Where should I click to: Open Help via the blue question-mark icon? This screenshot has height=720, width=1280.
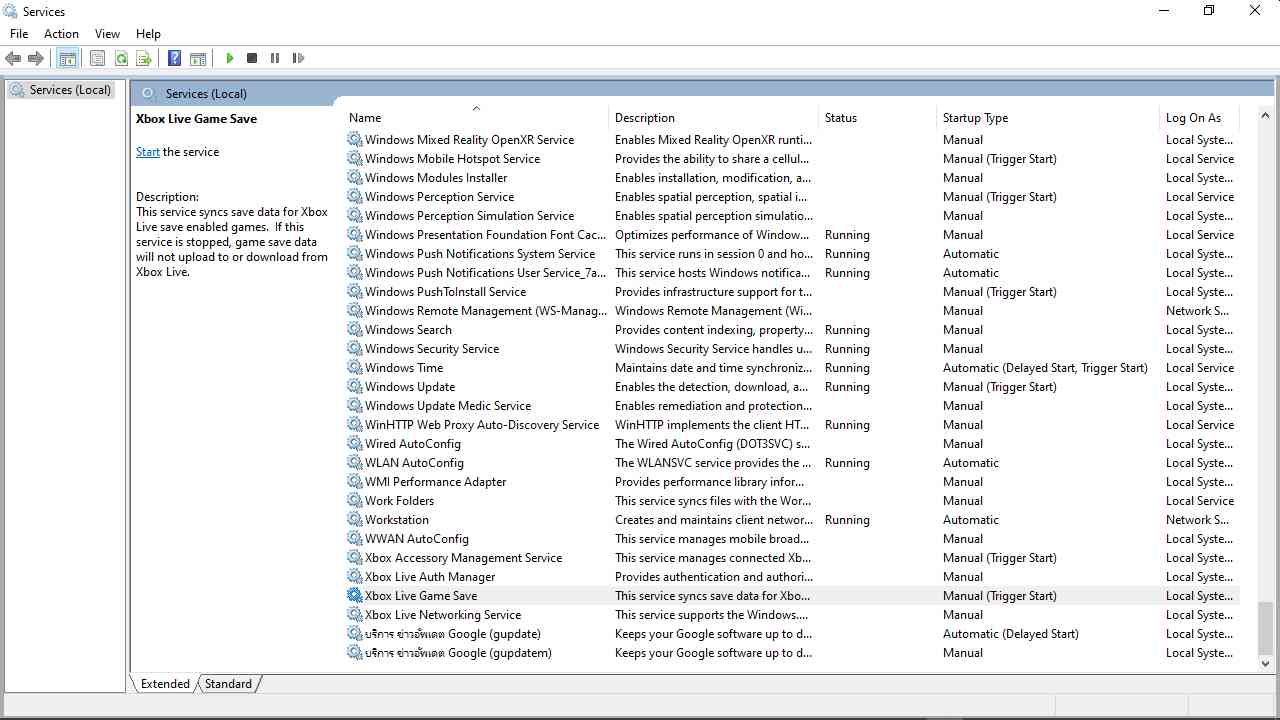pos(174,58)
